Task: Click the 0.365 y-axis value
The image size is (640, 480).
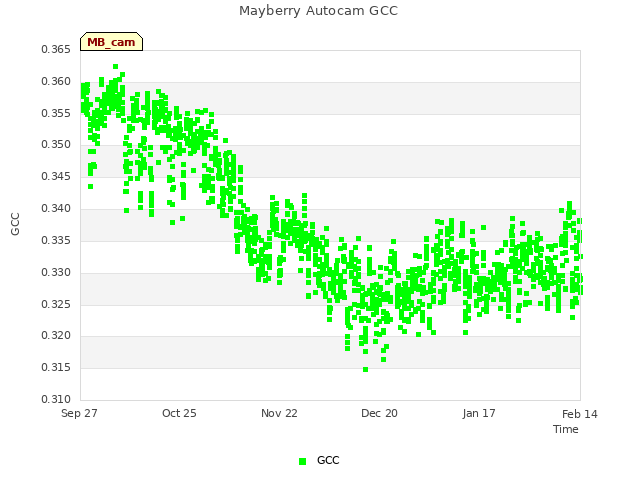Action: (x=56, y=49)
